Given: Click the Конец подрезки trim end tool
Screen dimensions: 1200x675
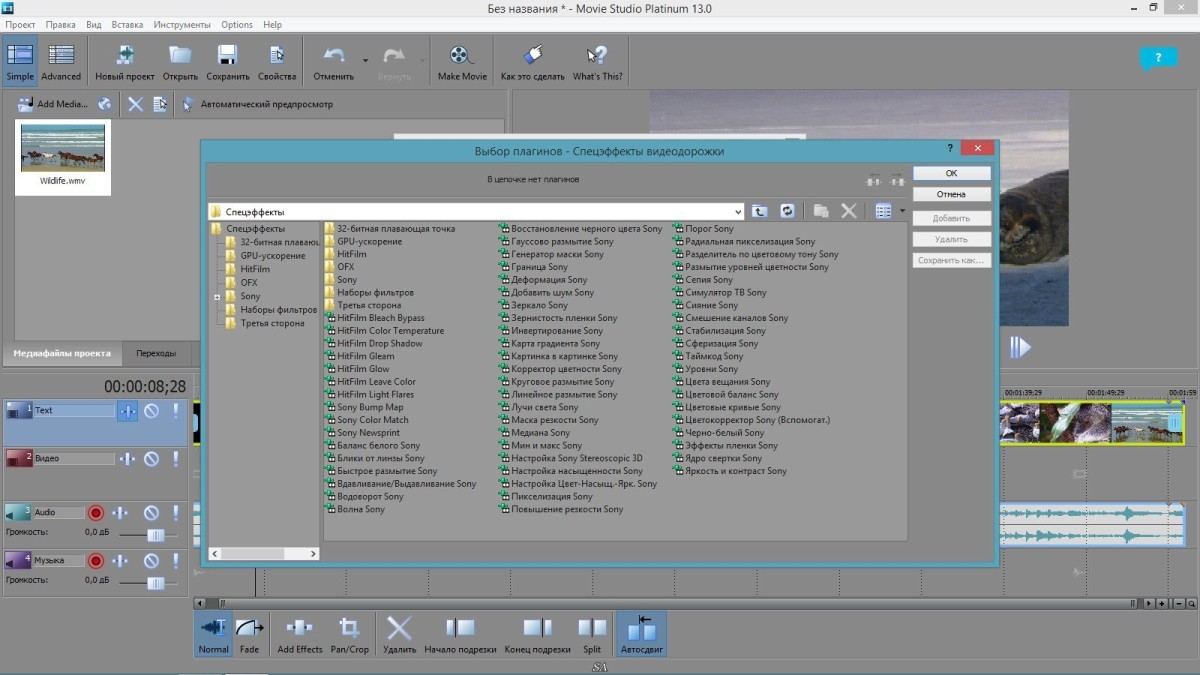Looking at the screenshot, I should coord(537,634).
